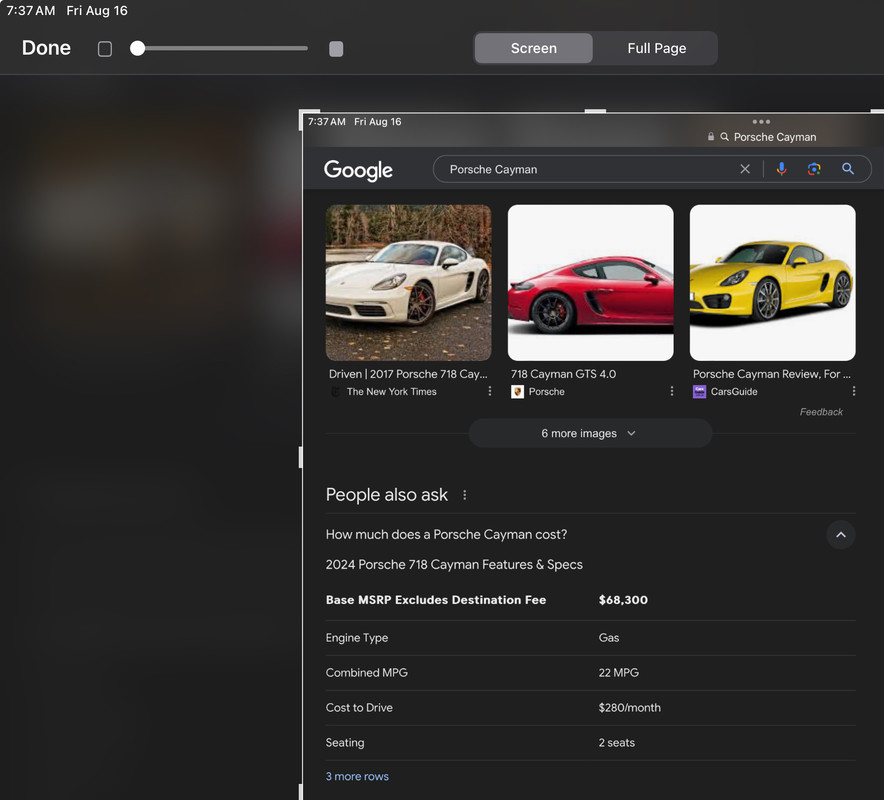
Task: Click the left-edge crop handle
Action: click(x=300, y=457)
